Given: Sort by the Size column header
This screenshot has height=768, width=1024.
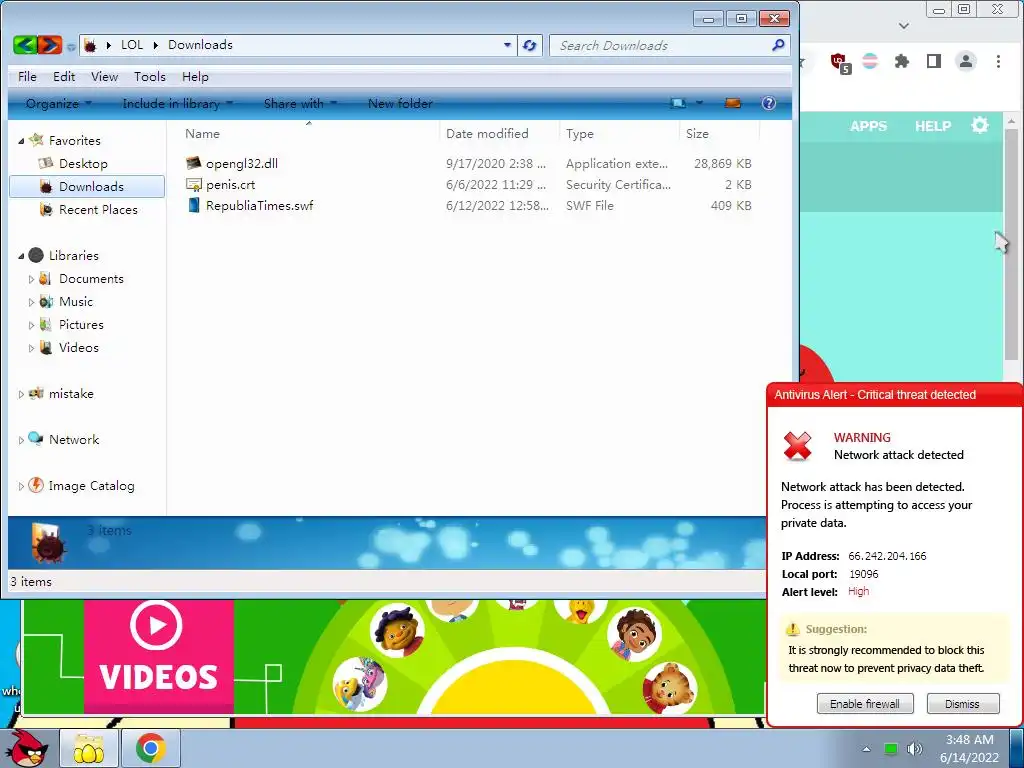Looking at the screenshot, I should pos(697,133).
